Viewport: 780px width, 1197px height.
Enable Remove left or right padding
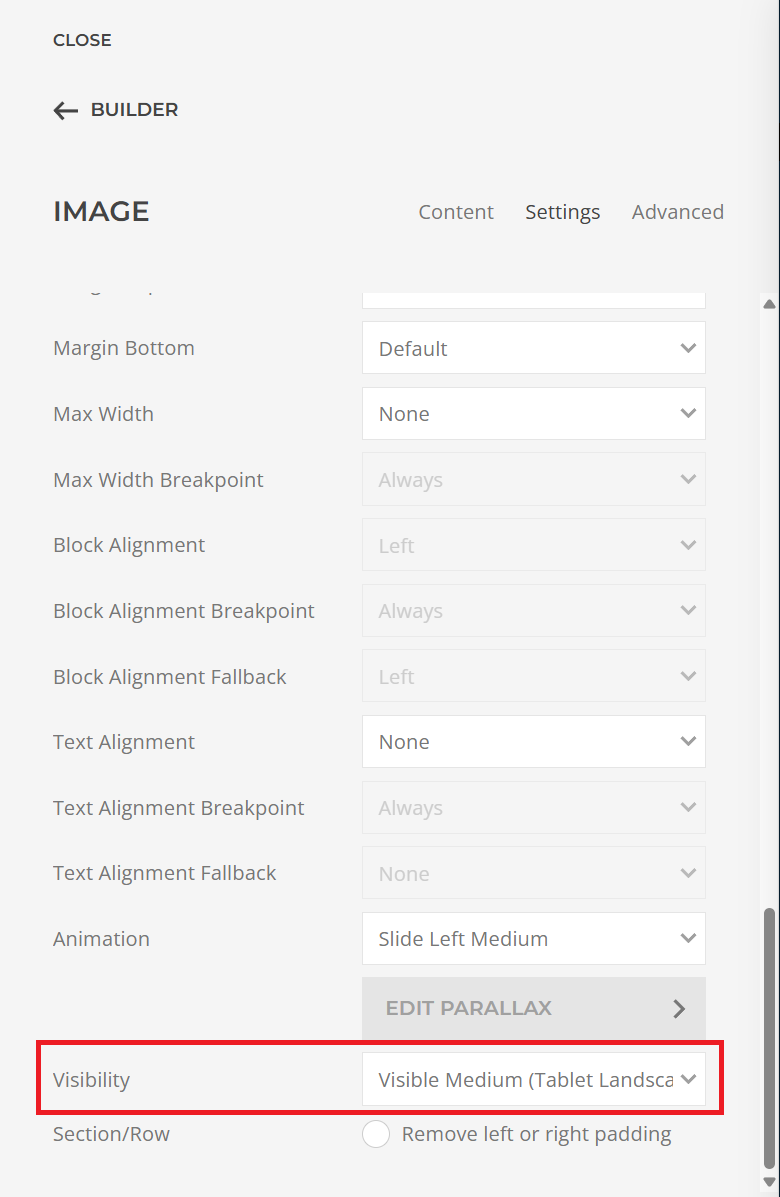[376, 1134]
